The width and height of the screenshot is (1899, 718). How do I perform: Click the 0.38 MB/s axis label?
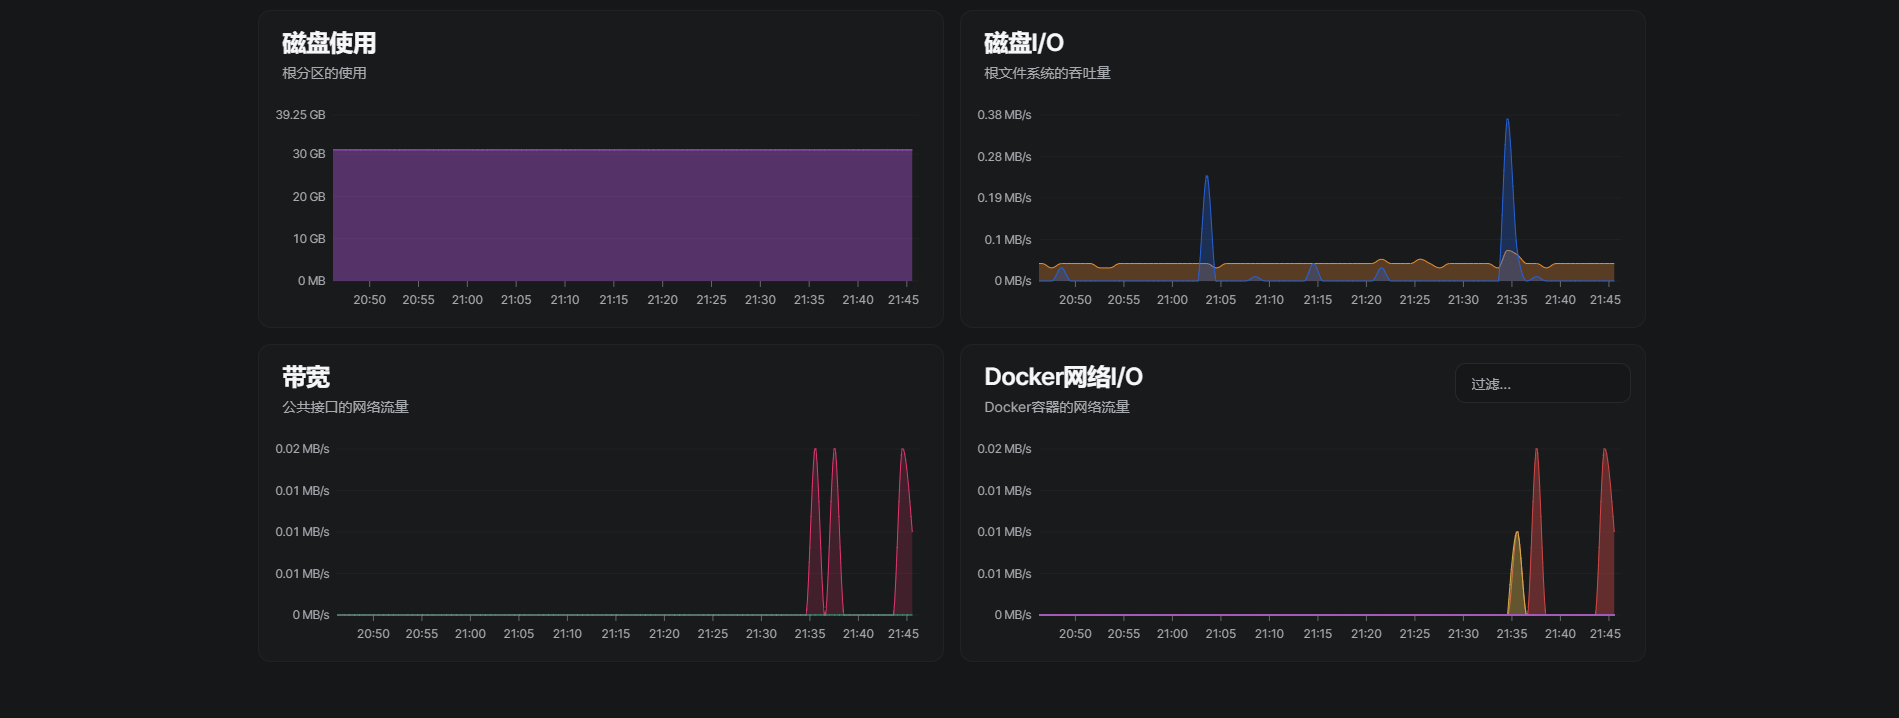1004,115
